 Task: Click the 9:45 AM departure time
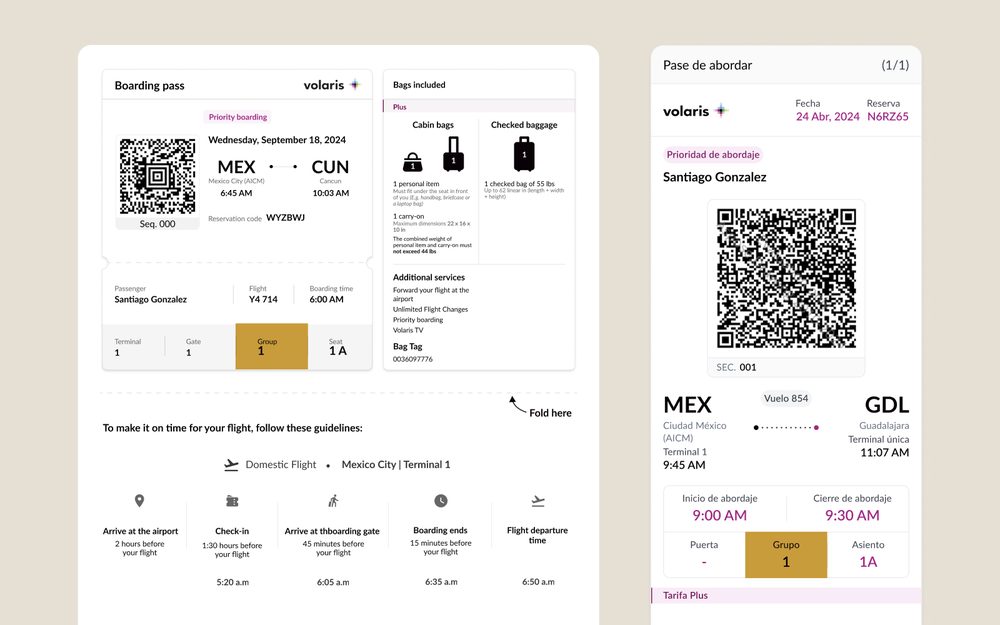pyautogui.click(x=684, y=465)
